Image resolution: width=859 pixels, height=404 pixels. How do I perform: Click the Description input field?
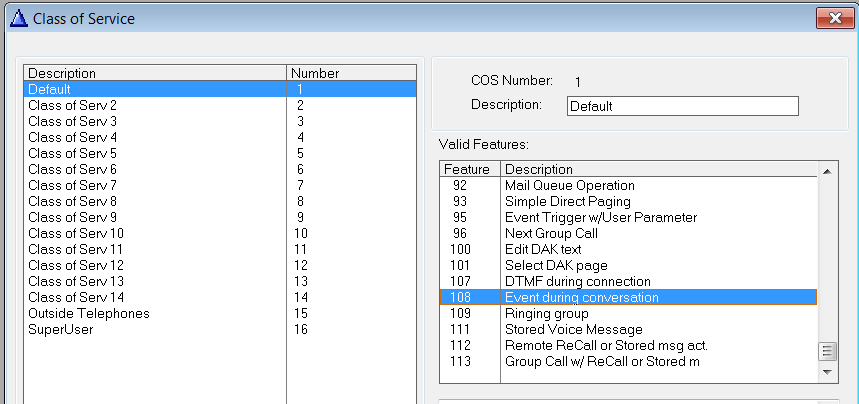(x=682, y=106)
